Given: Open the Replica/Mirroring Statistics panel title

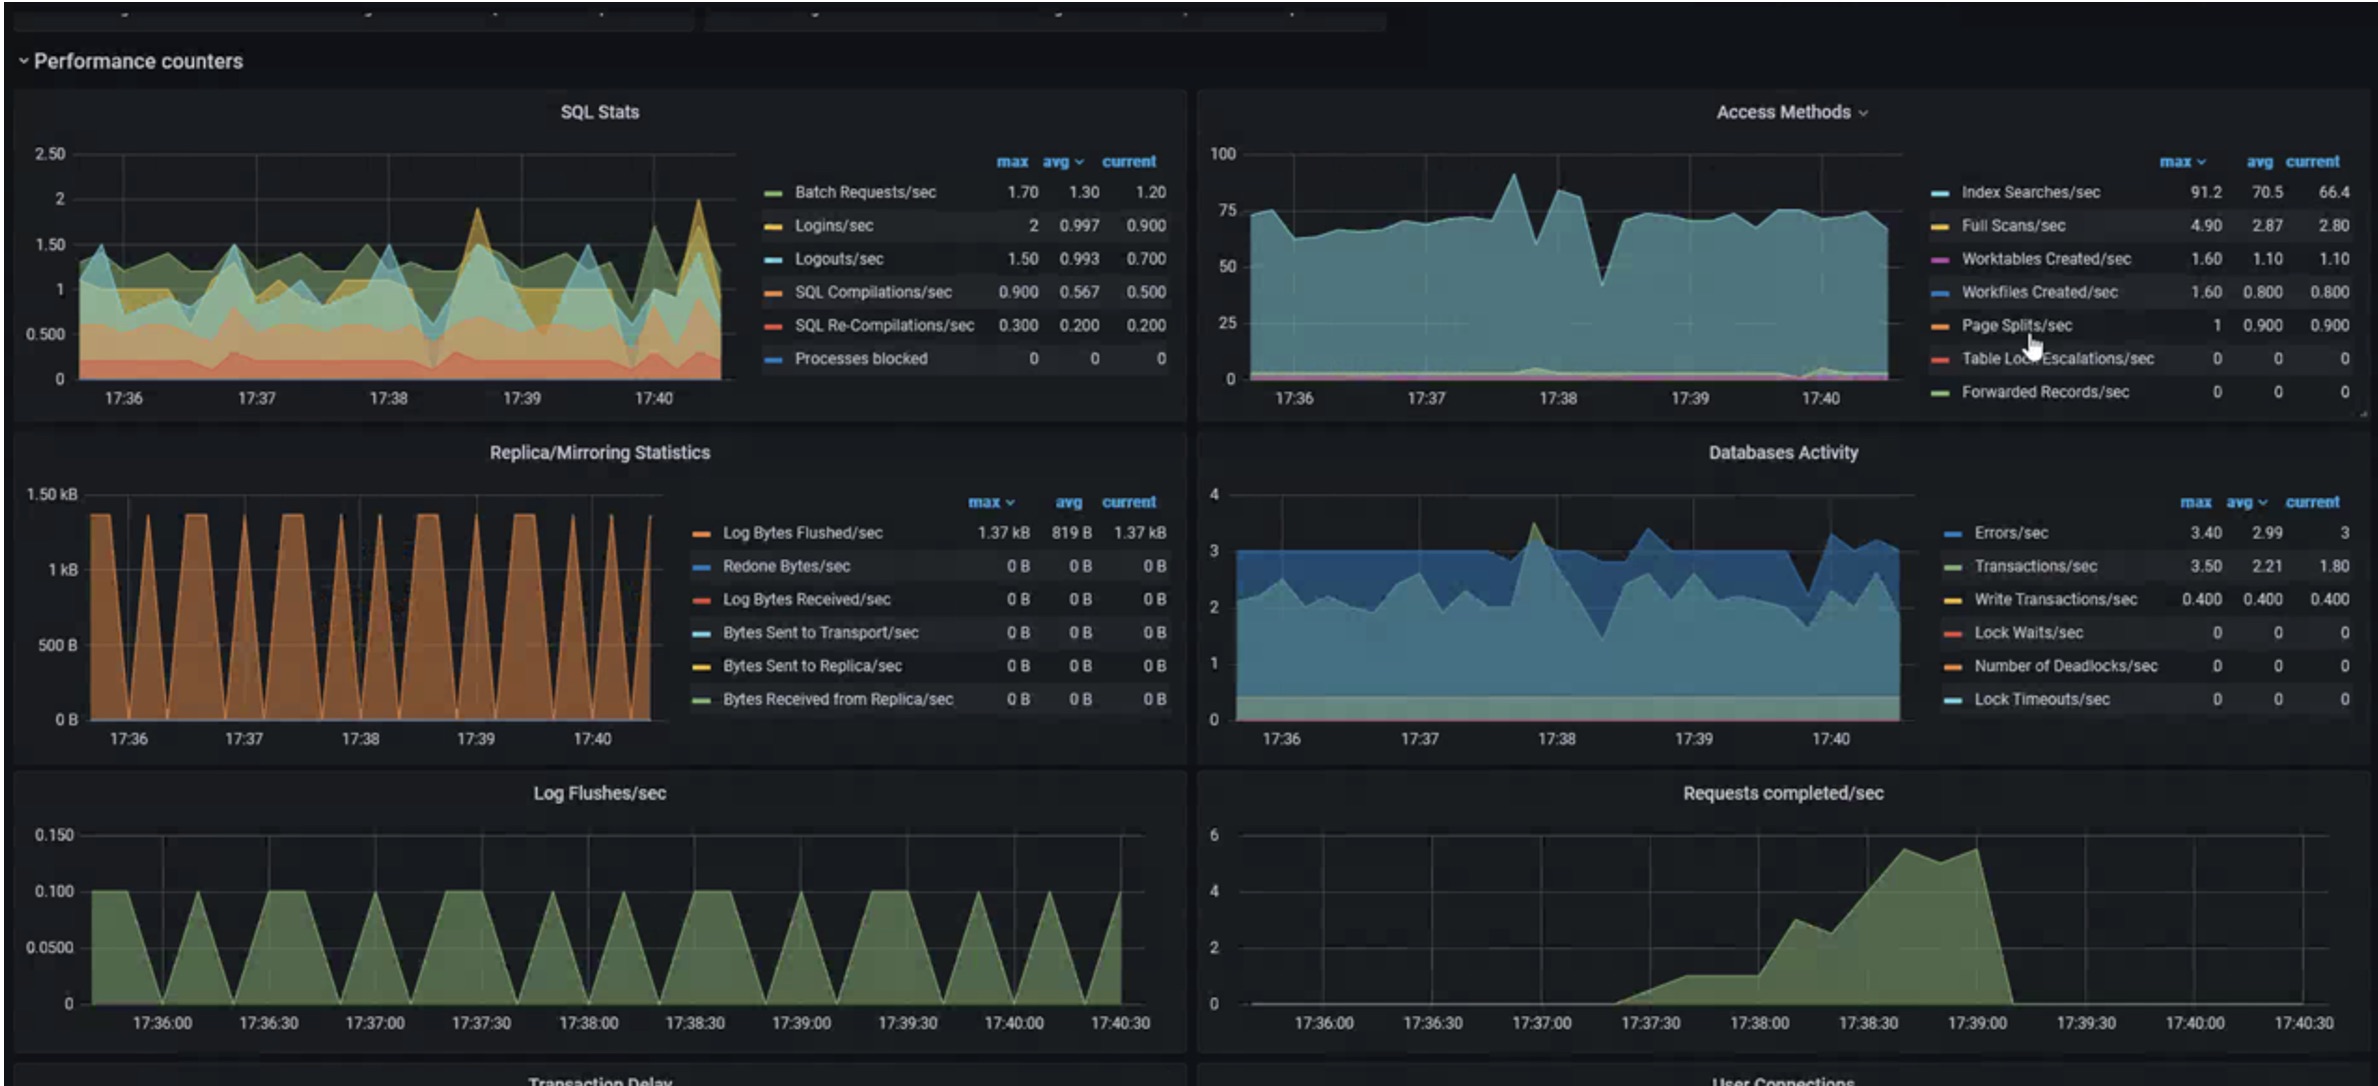Looking at the screenshot, I should pos(599,452).
